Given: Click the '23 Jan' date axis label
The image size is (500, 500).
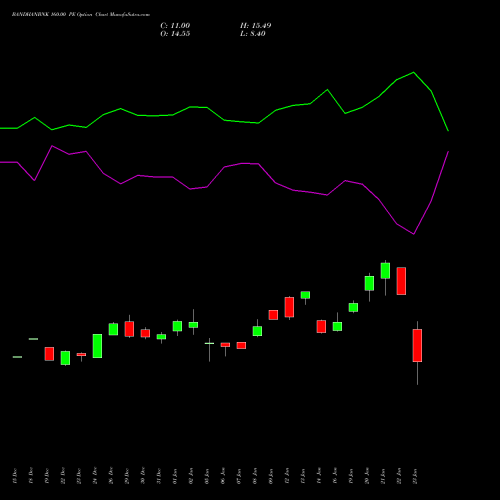Looking at the screenshot, I should pos(415,476).
